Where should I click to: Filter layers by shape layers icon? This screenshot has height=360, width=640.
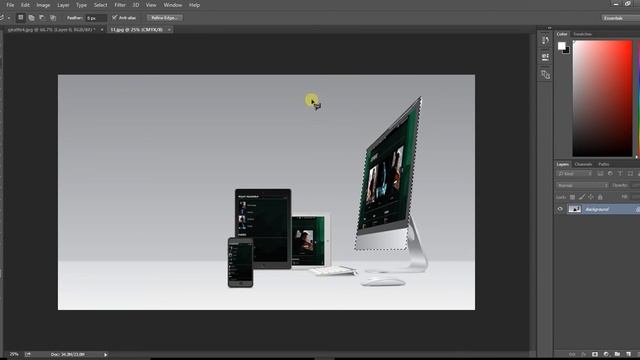coord(630,174)
